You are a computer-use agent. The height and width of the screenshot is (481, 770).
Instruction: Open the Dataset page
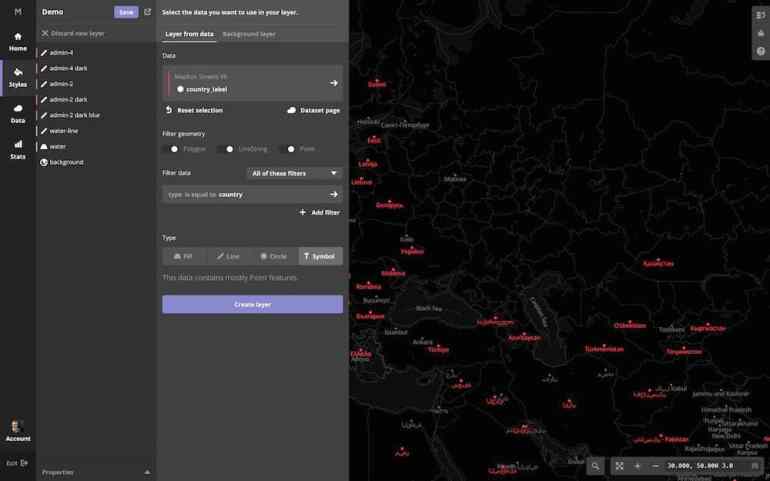tap(313, 111)
